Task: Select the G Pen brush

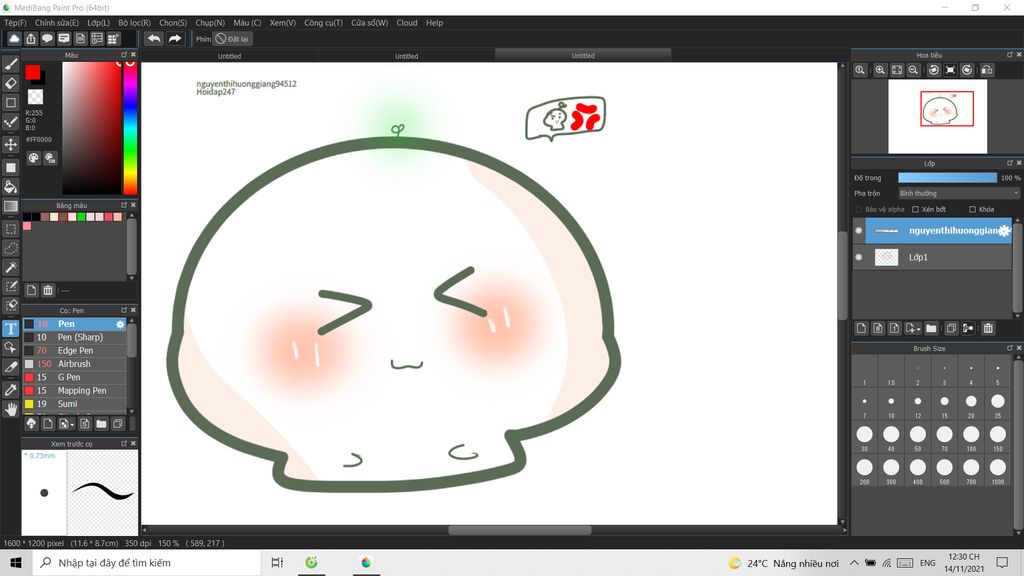Action: click(x=74, y=377)
